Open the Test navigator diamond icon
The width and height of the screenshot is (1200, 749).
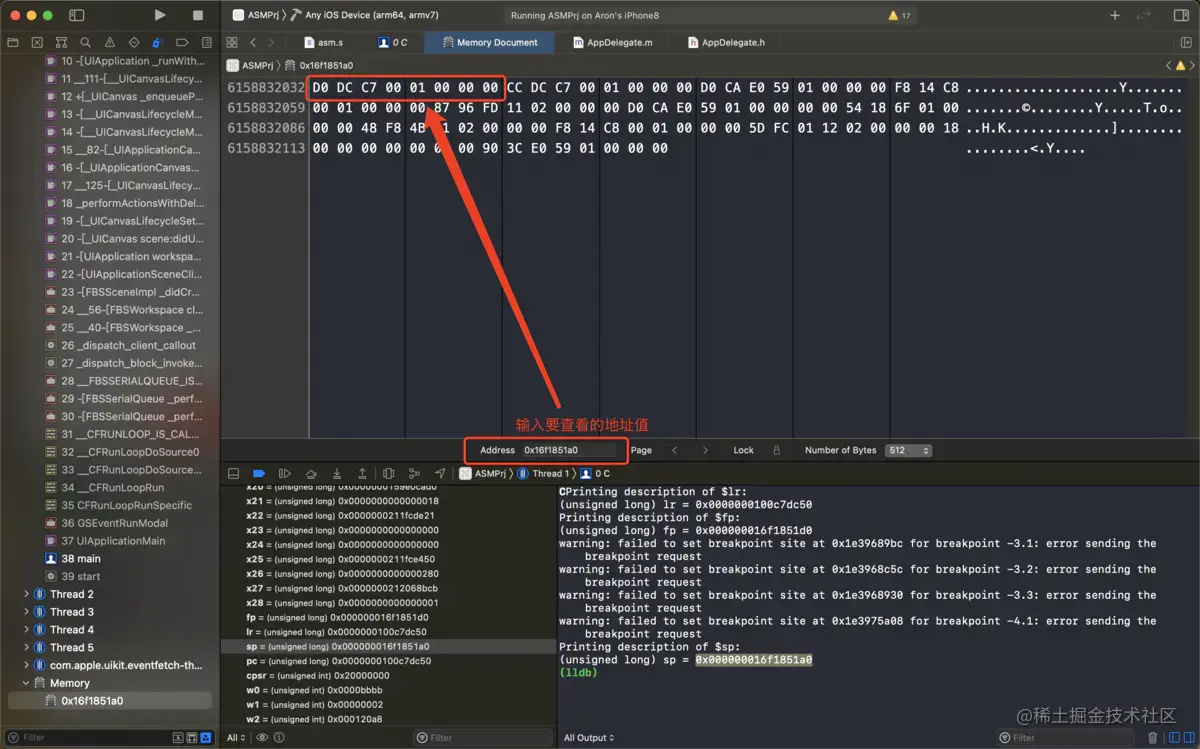[x=133, y=43]
